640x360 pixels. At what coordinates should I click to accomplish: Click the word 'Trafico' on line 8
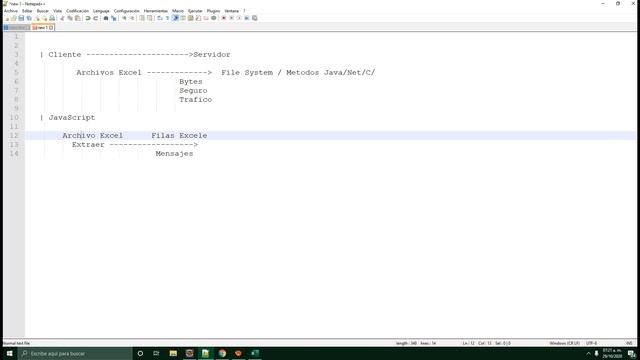(x=196, y=100)
